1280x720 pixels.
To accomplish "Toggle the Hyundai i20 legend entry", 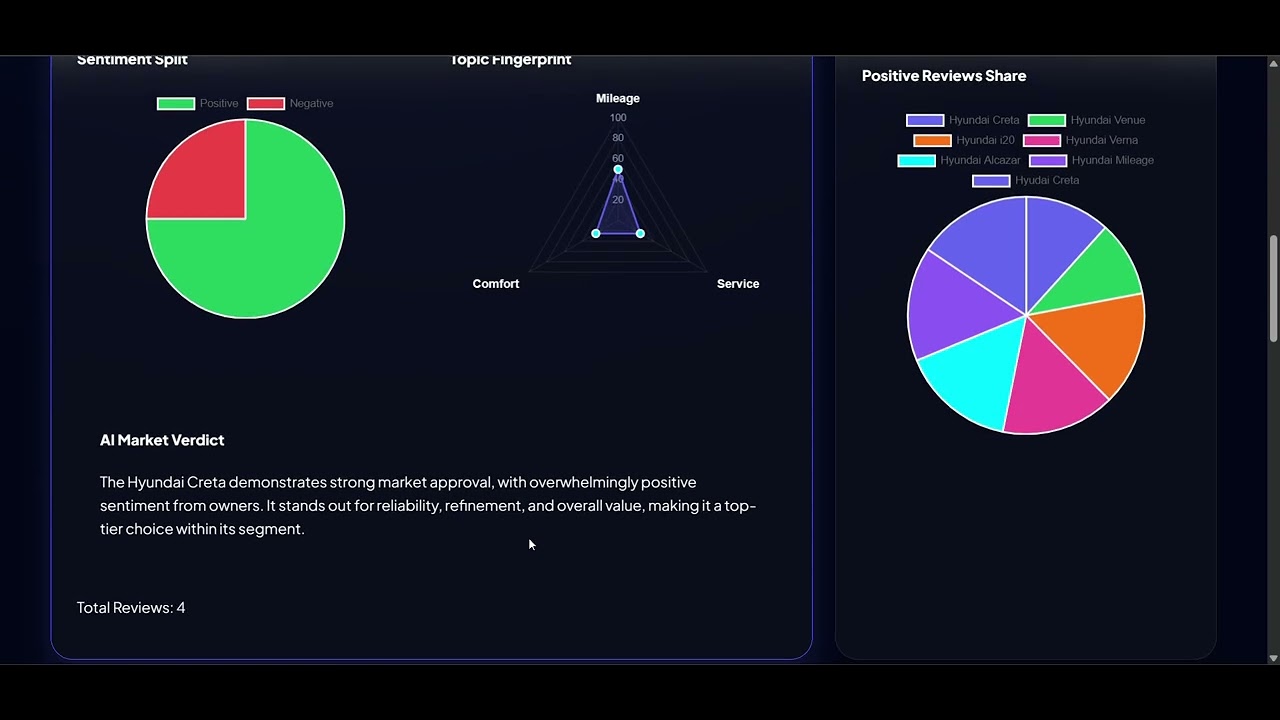I will point(964,140).
